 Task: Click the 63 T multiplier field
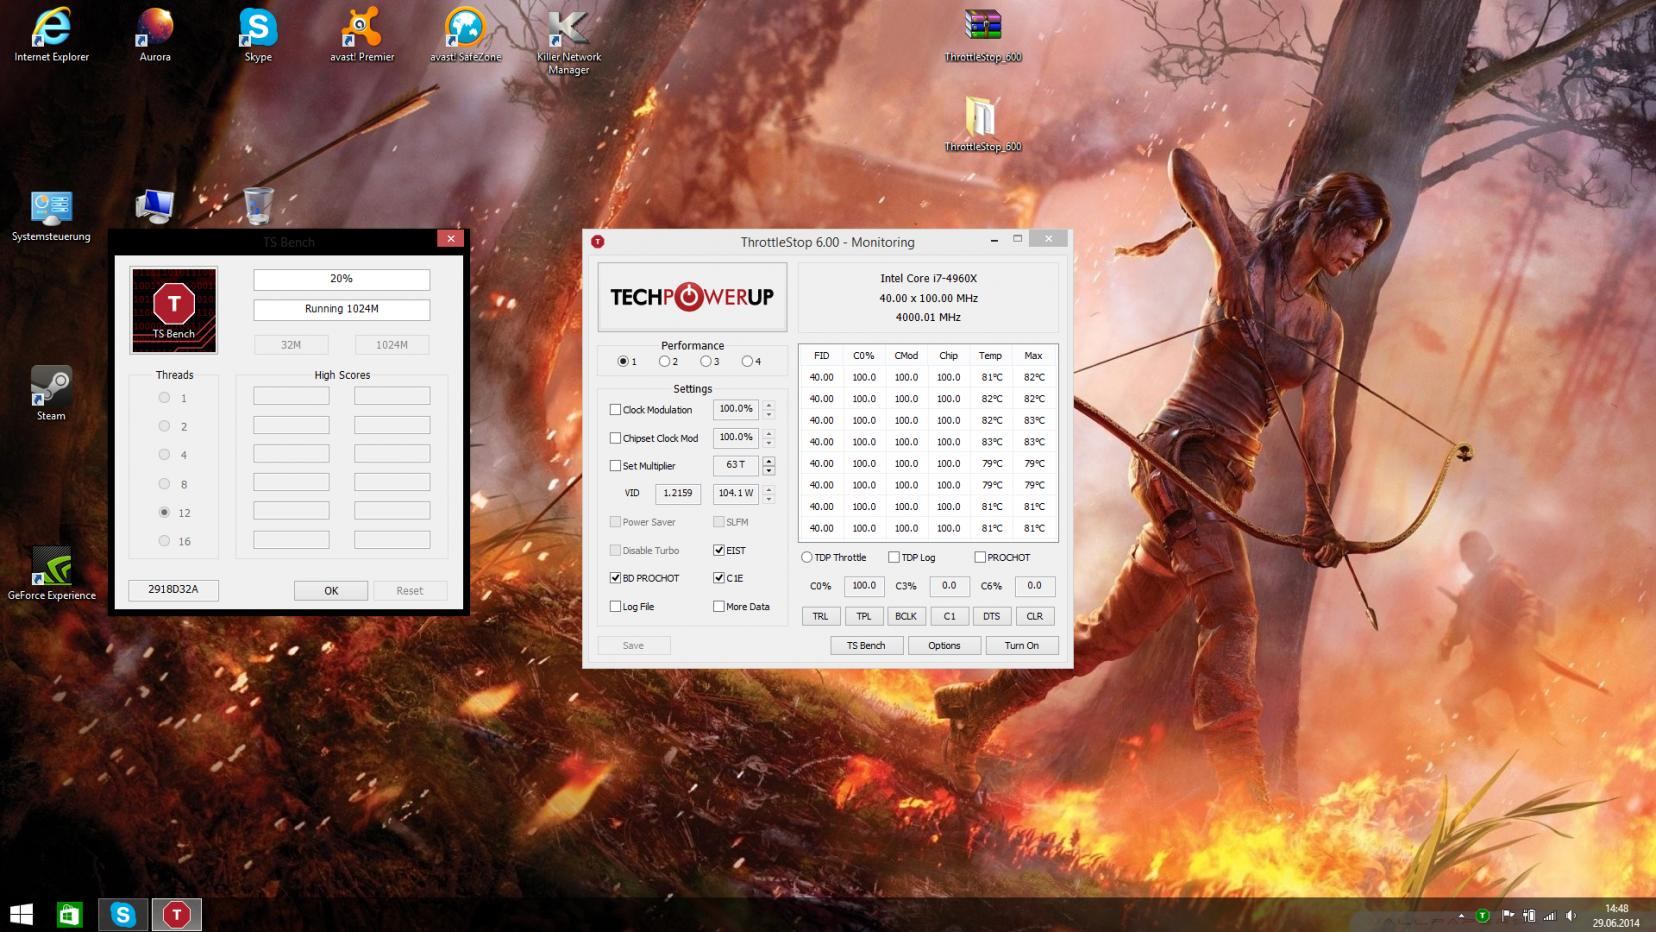(736, 465)
